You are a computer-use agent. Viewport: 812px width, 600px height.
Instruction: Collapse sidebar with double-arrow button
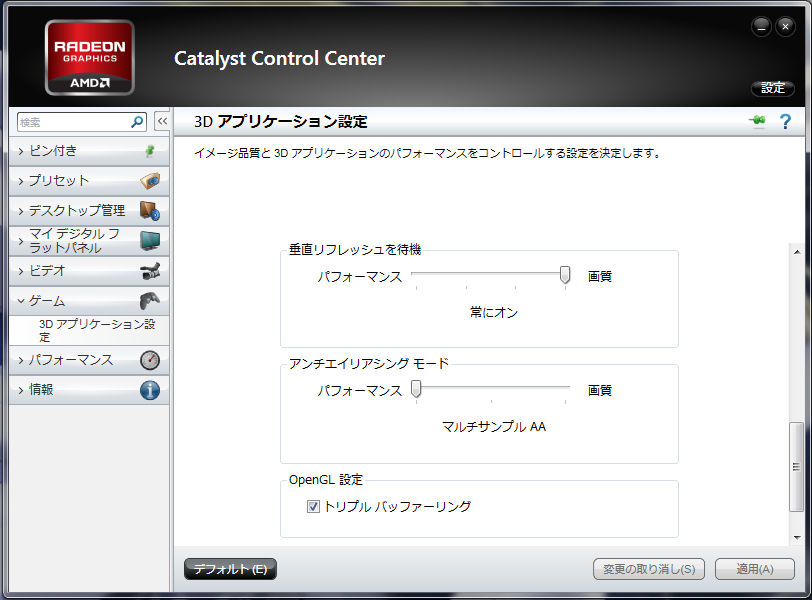162,122
